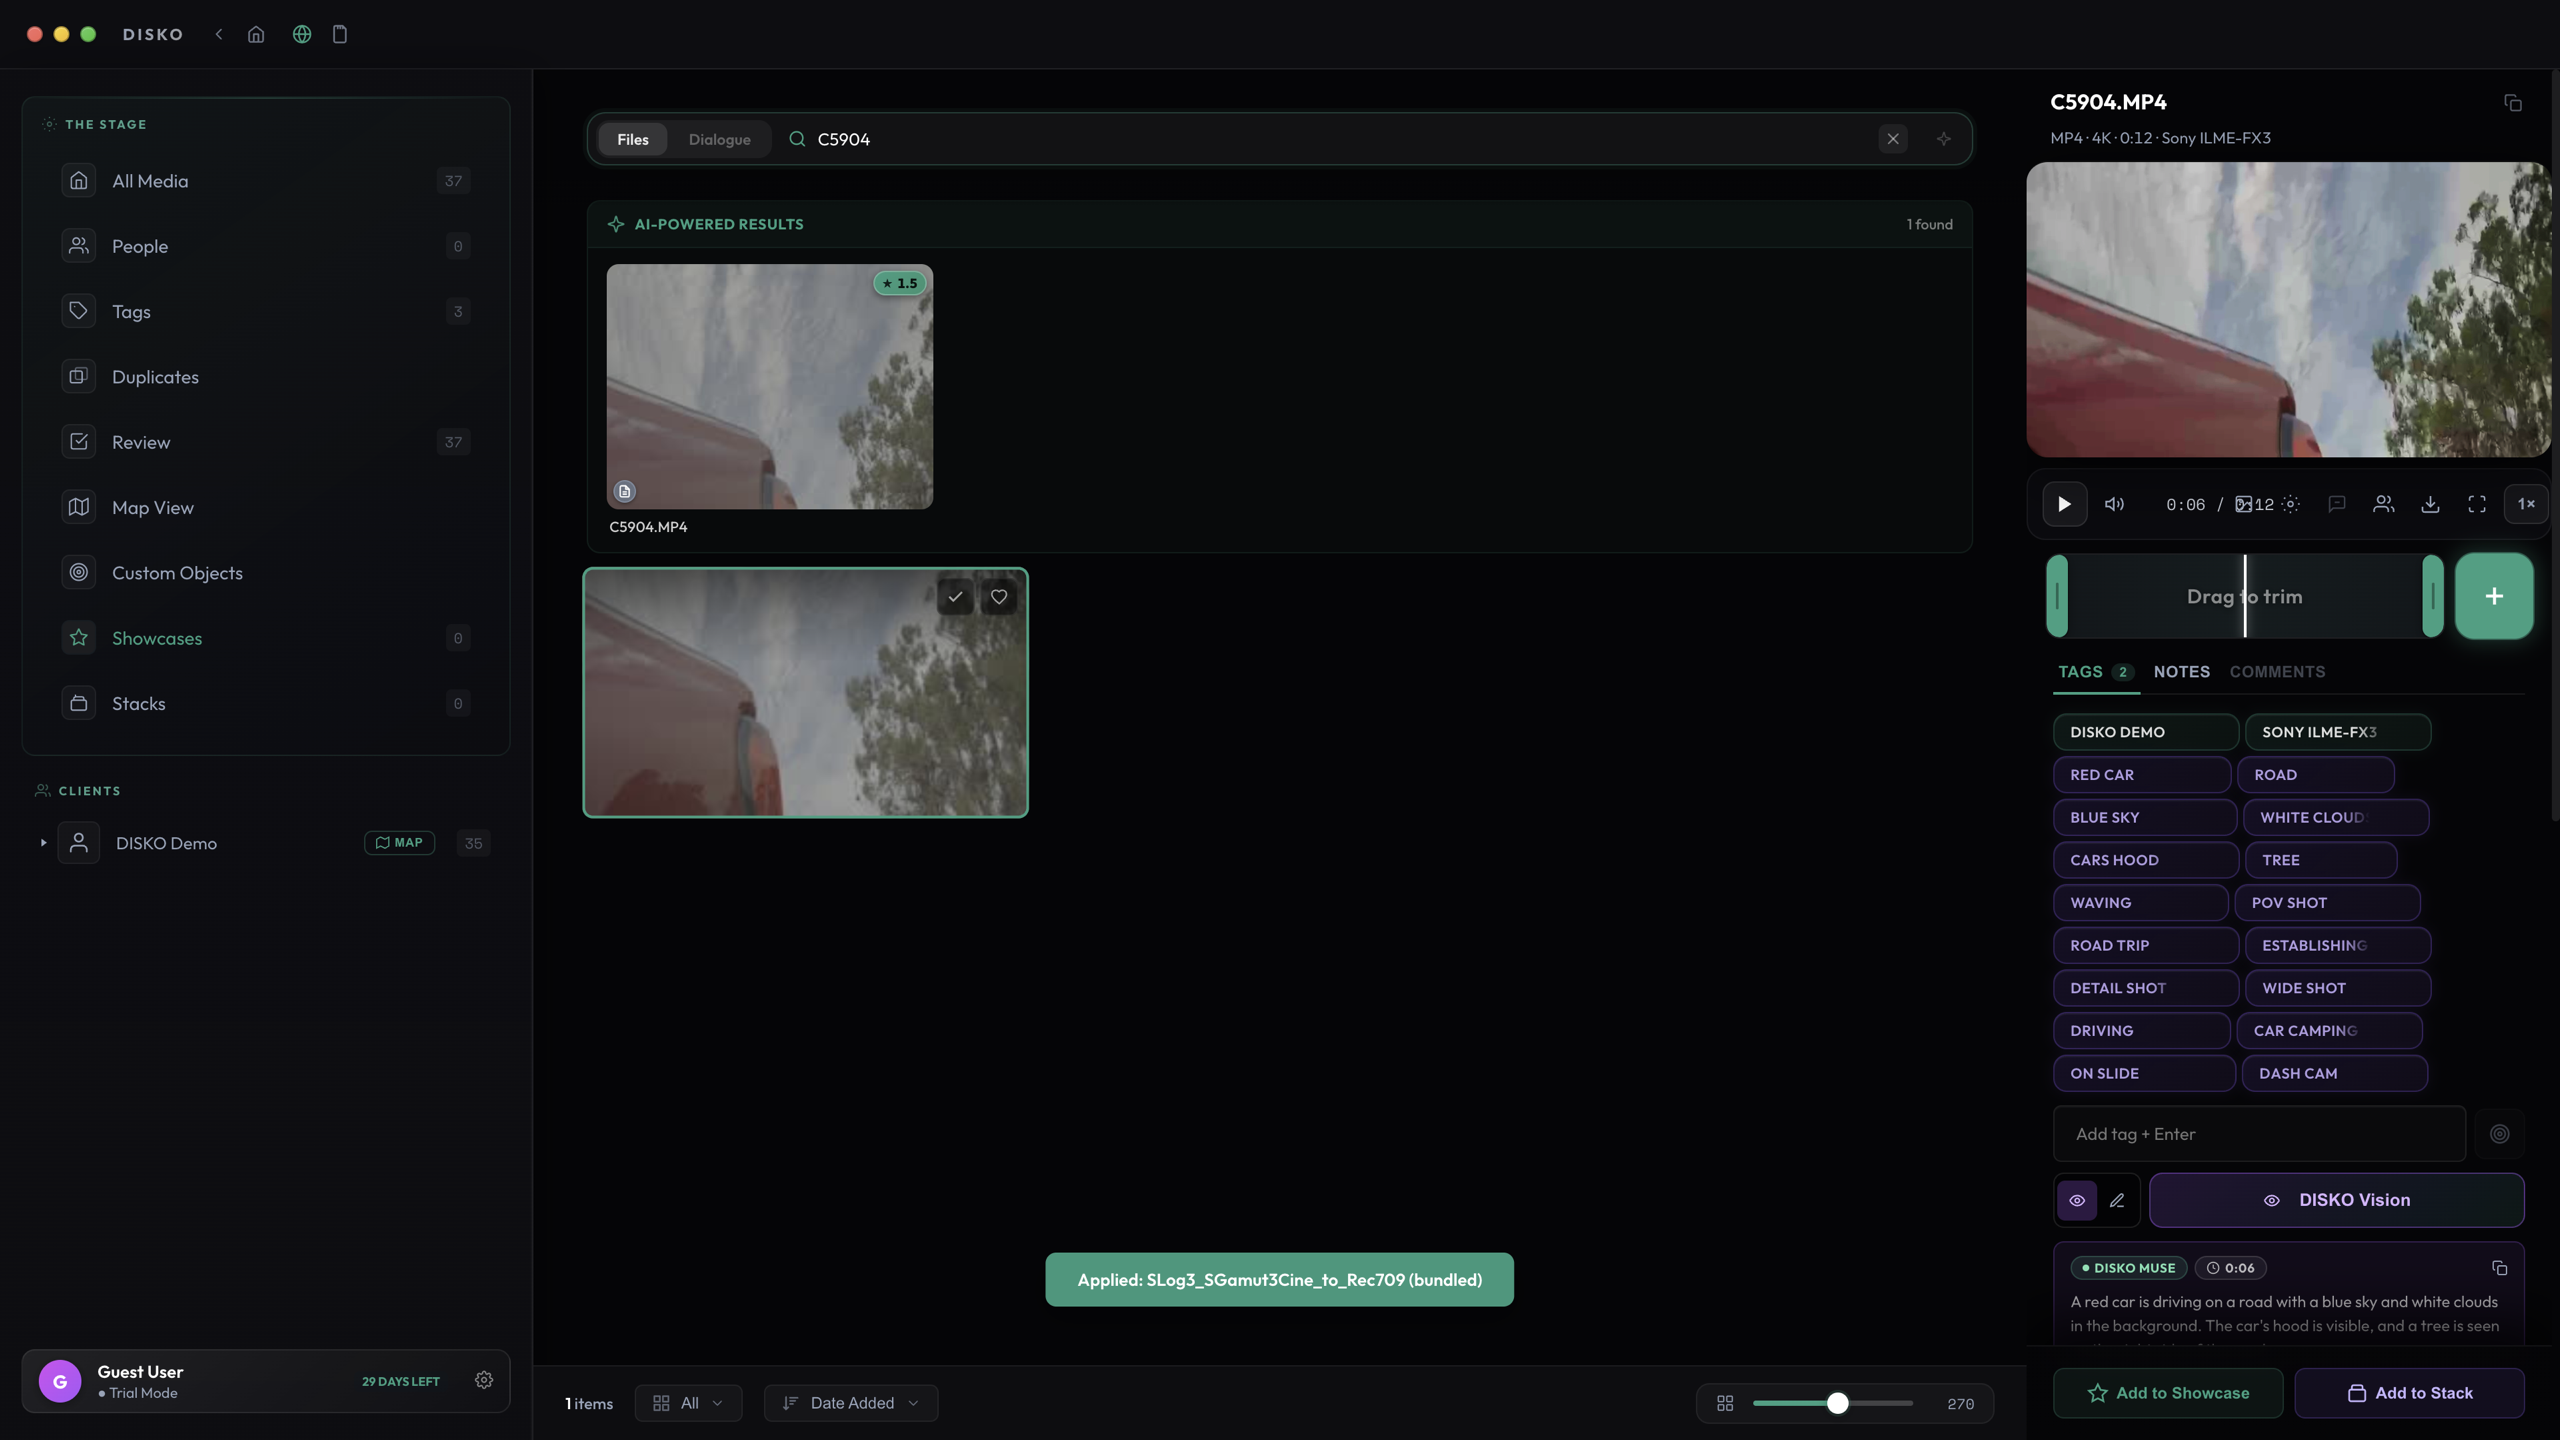Open the C5904.MP4 AI result thumbnail

click(x=769, y=387)
